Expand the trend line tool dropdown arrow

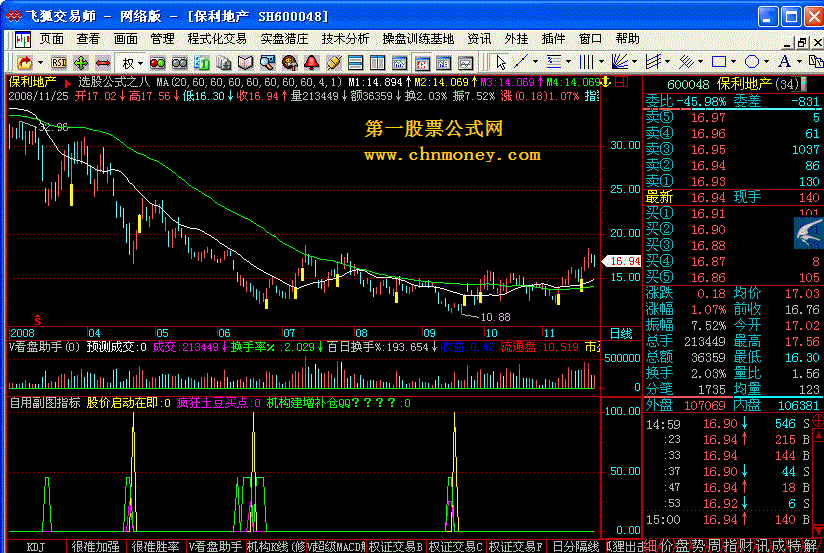(x=535, y=62)
